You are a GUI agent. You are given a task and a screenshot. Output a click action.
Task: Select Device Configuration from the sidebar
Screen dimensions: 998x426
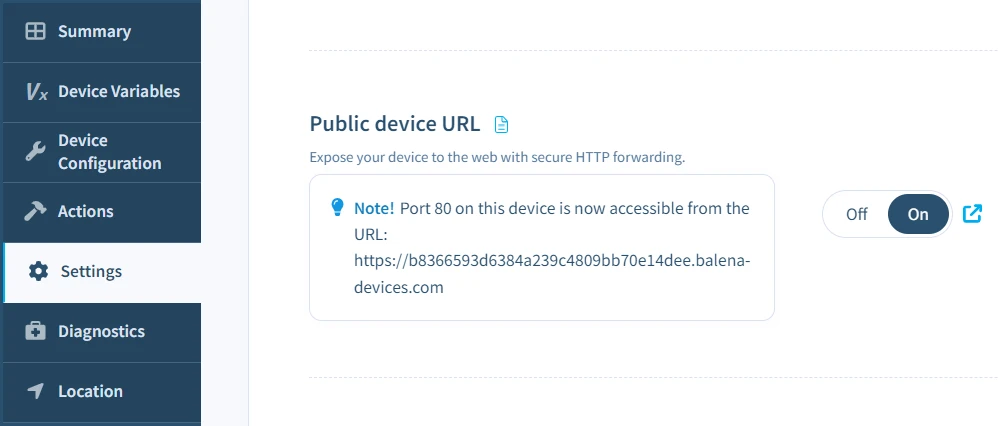click(x=109, y=152)
